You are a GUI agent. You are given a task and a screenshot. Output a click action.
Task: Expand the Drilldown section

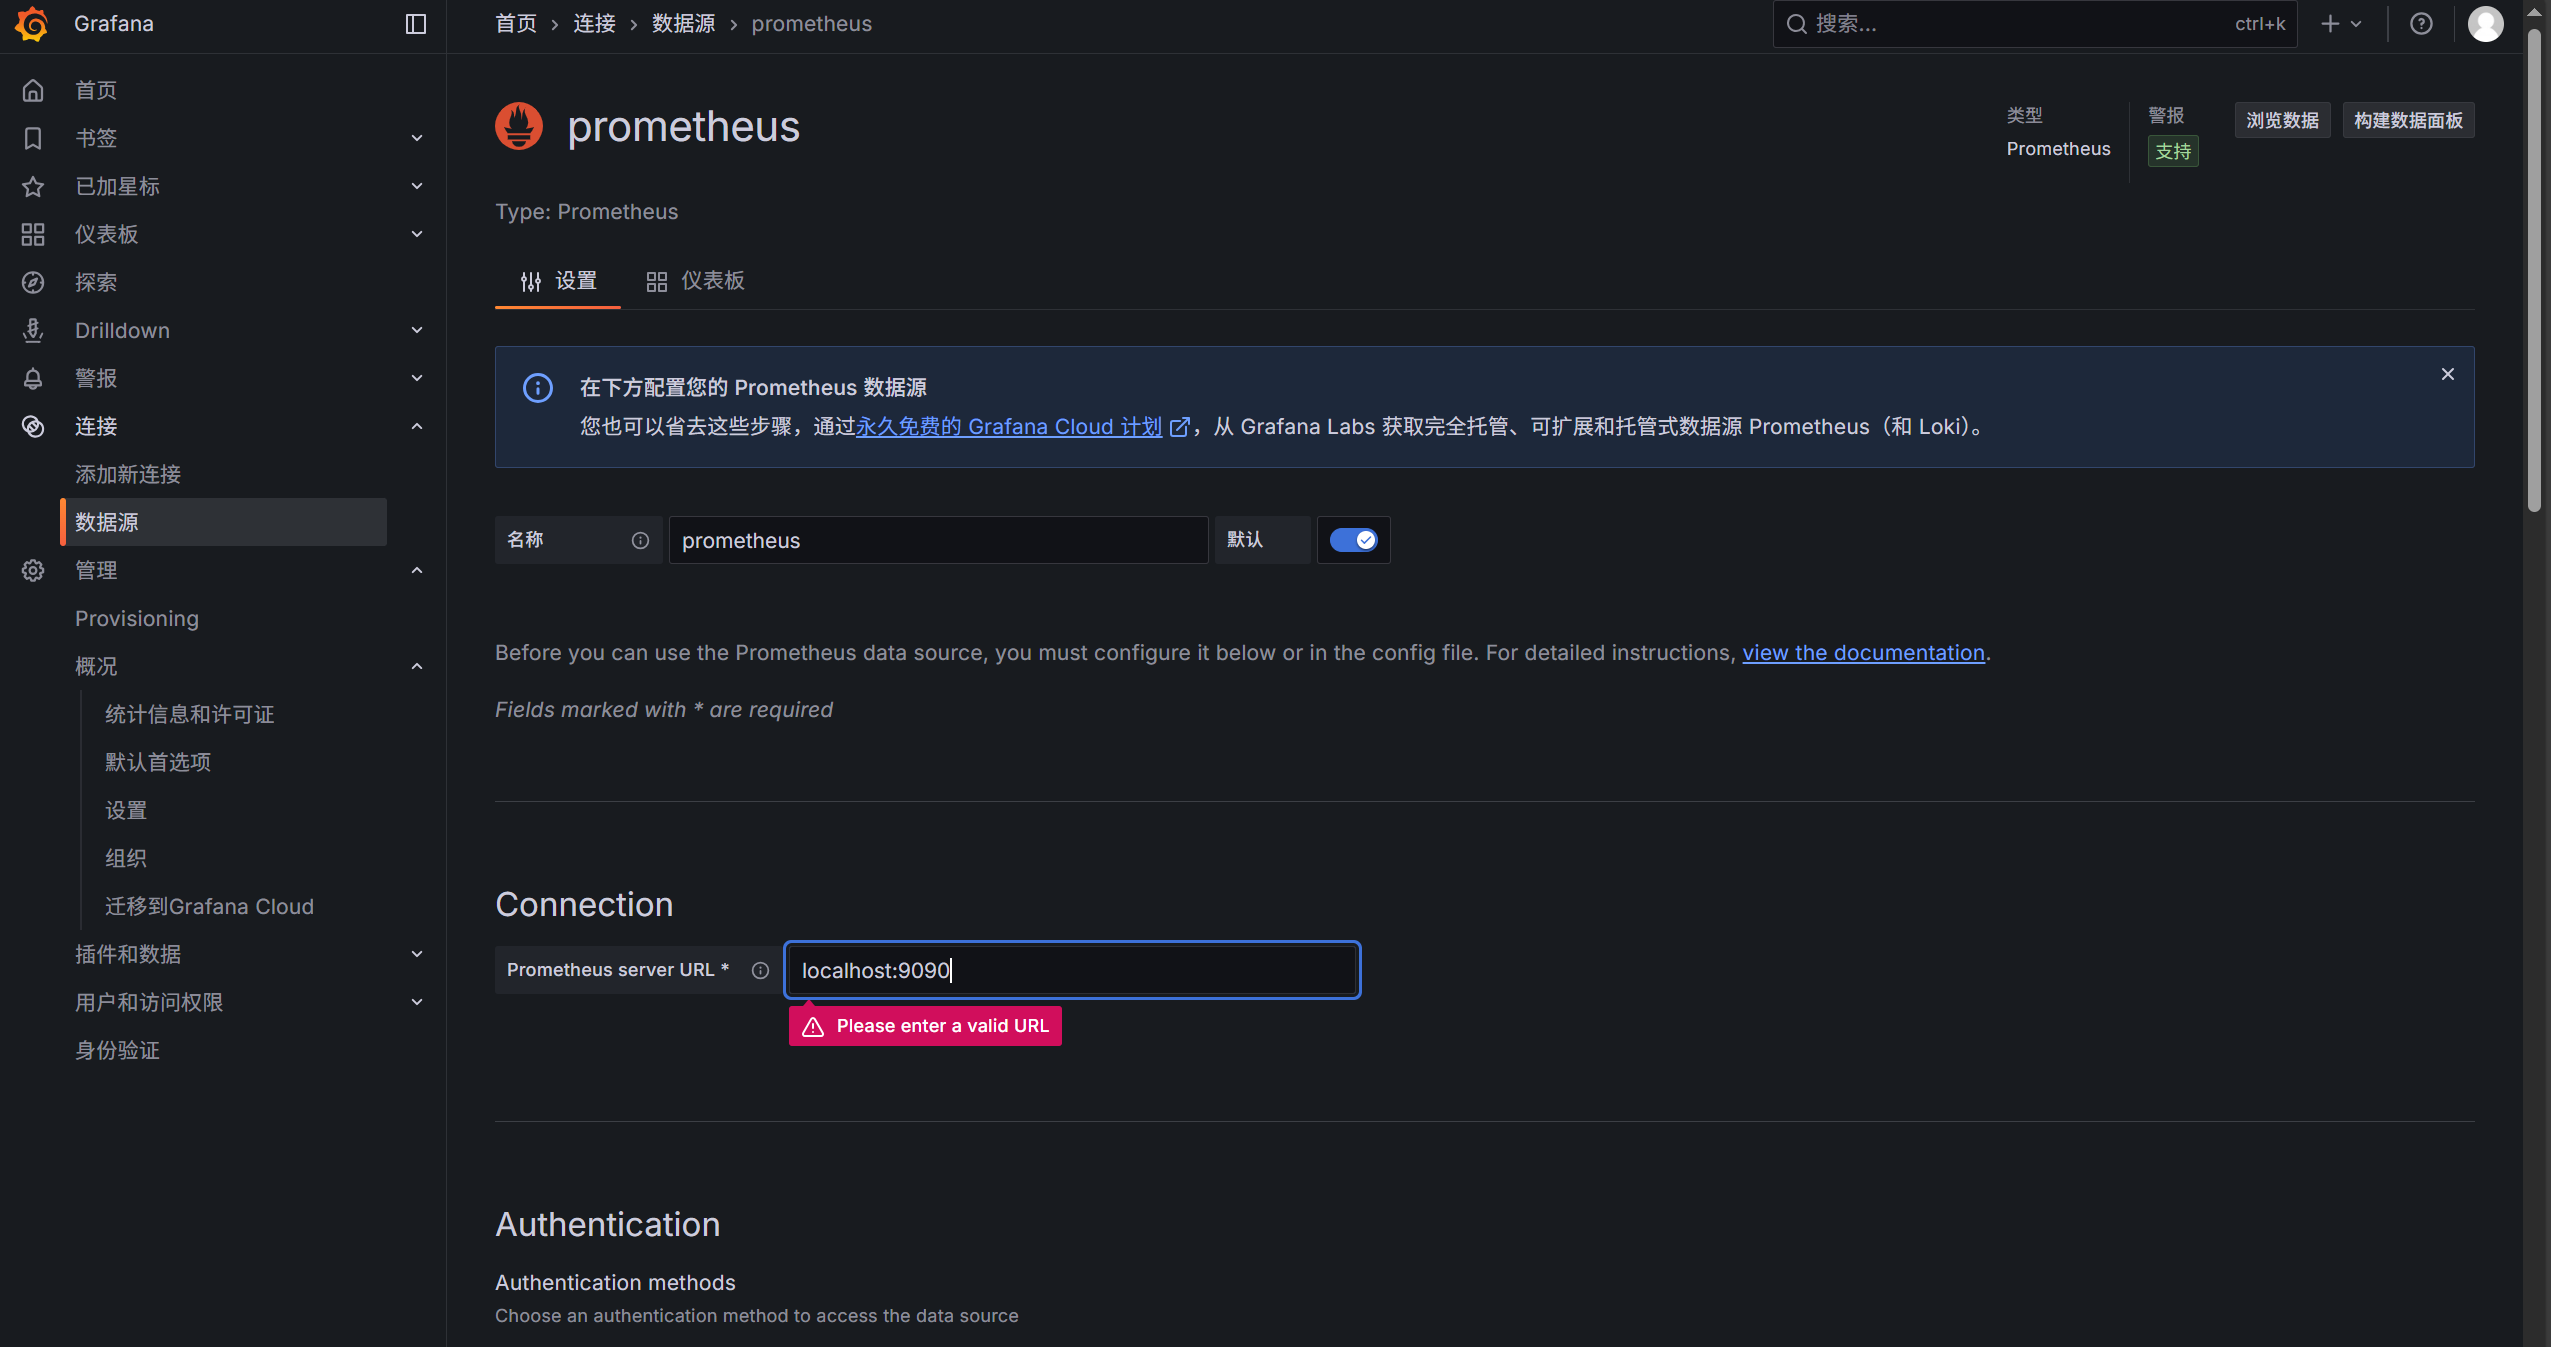click(417, 330)
